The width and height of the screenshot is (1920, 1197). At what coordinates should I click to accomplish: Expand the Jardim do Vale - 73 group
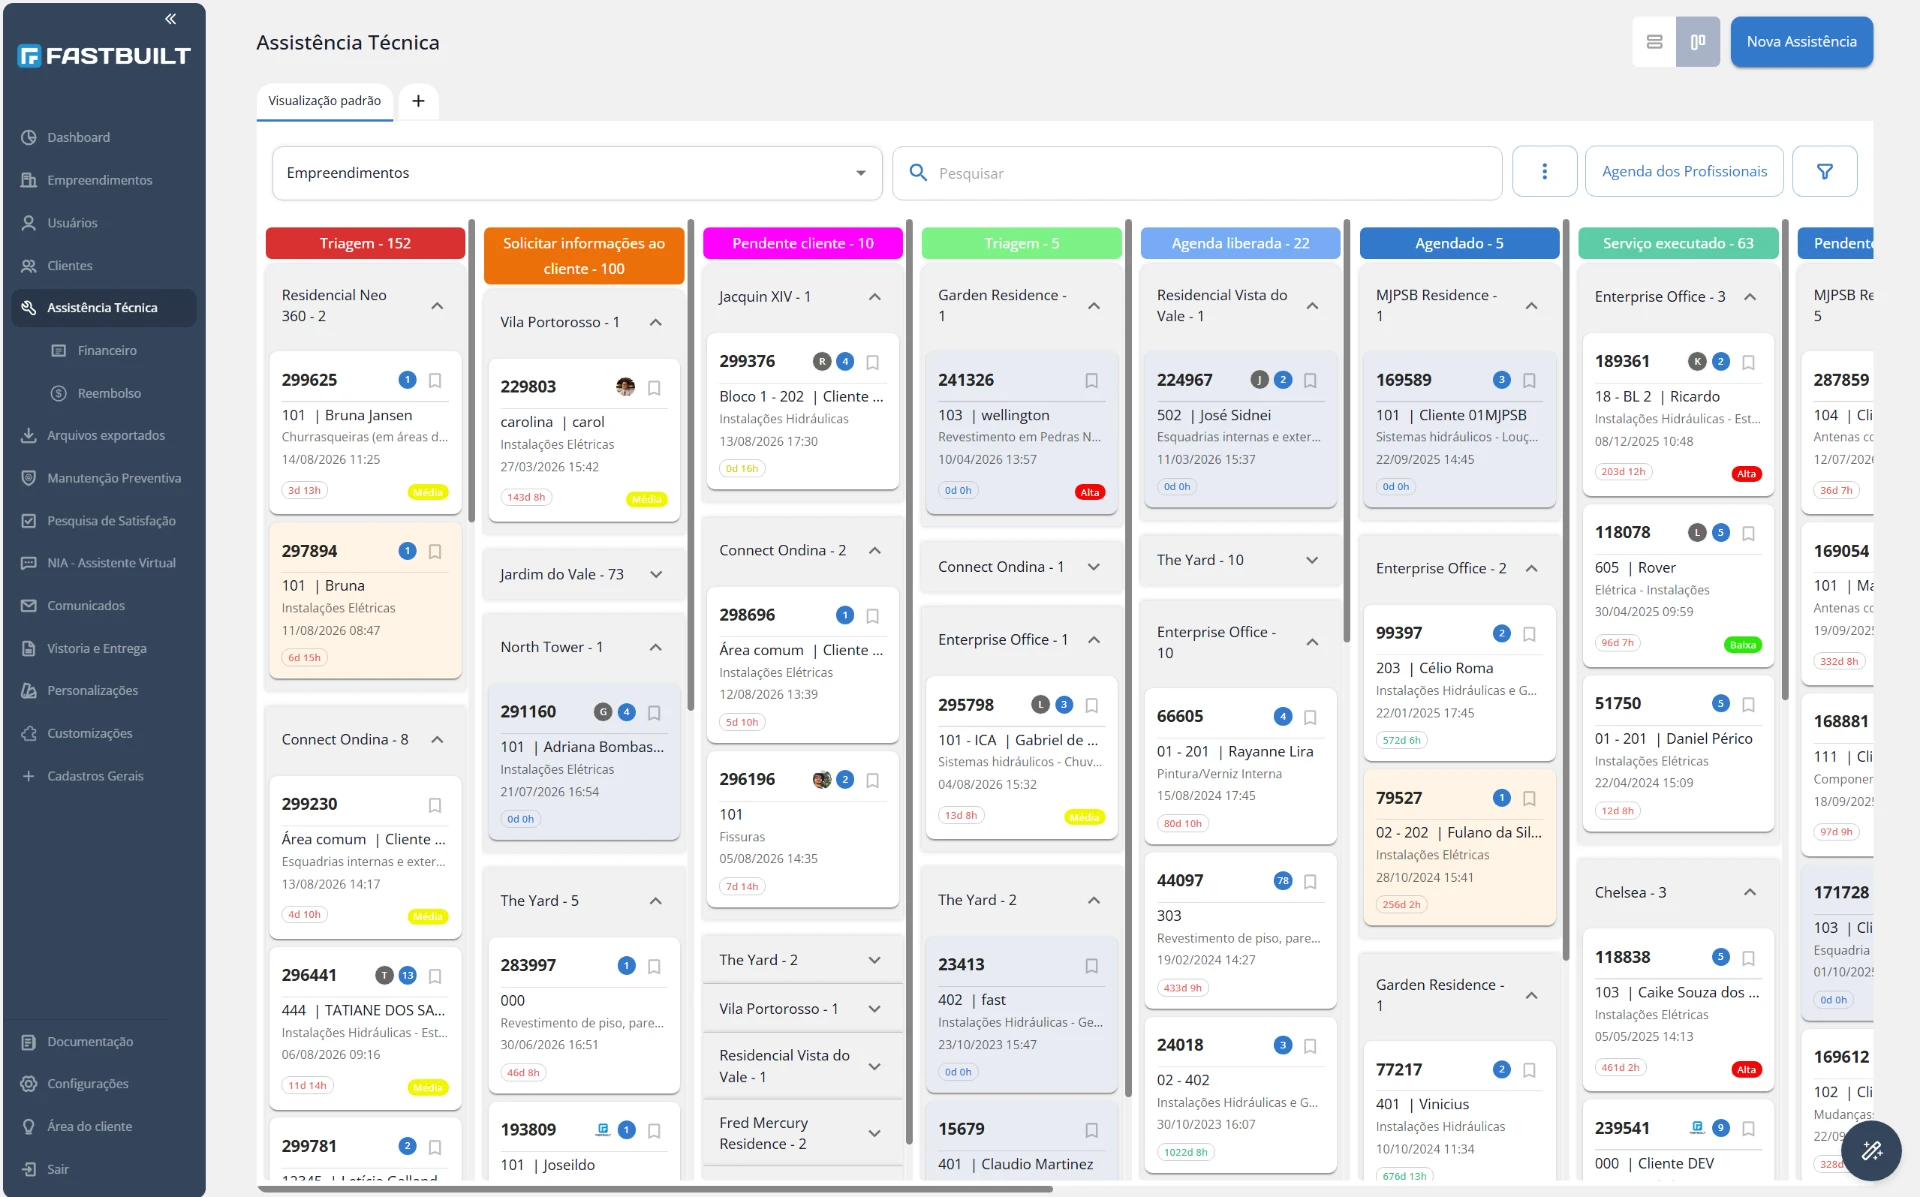pos(656,575)
